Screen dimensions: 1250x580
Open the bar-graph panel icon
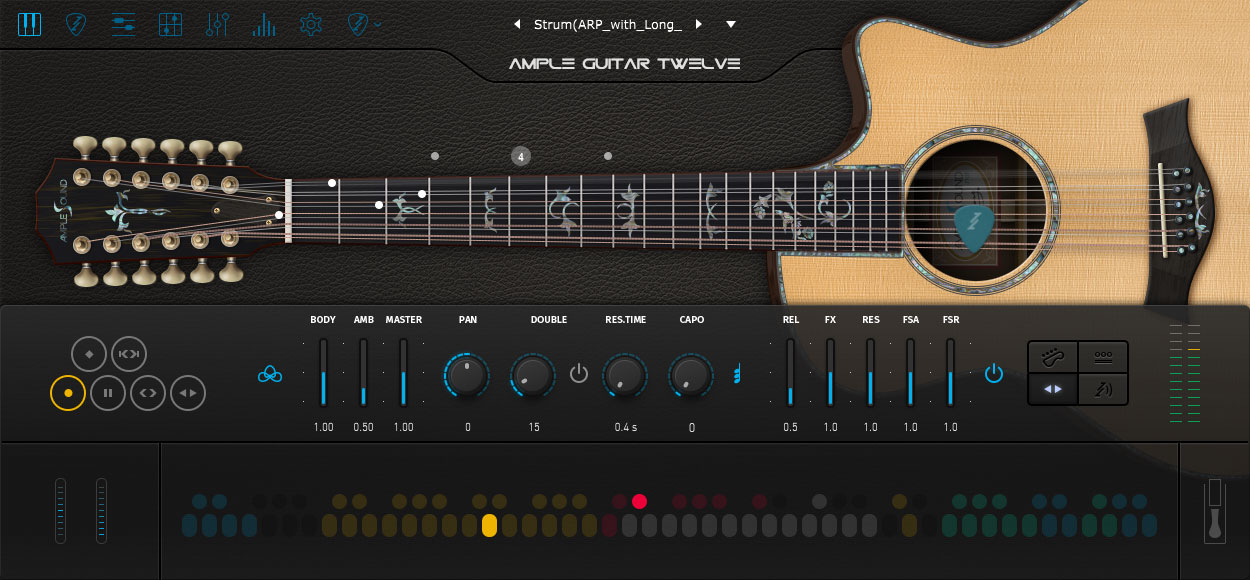(264, 24)
